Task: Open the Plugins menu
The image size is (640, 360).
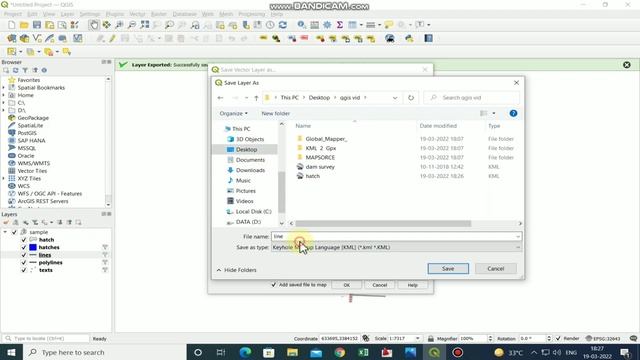Action: coord(115,14)
